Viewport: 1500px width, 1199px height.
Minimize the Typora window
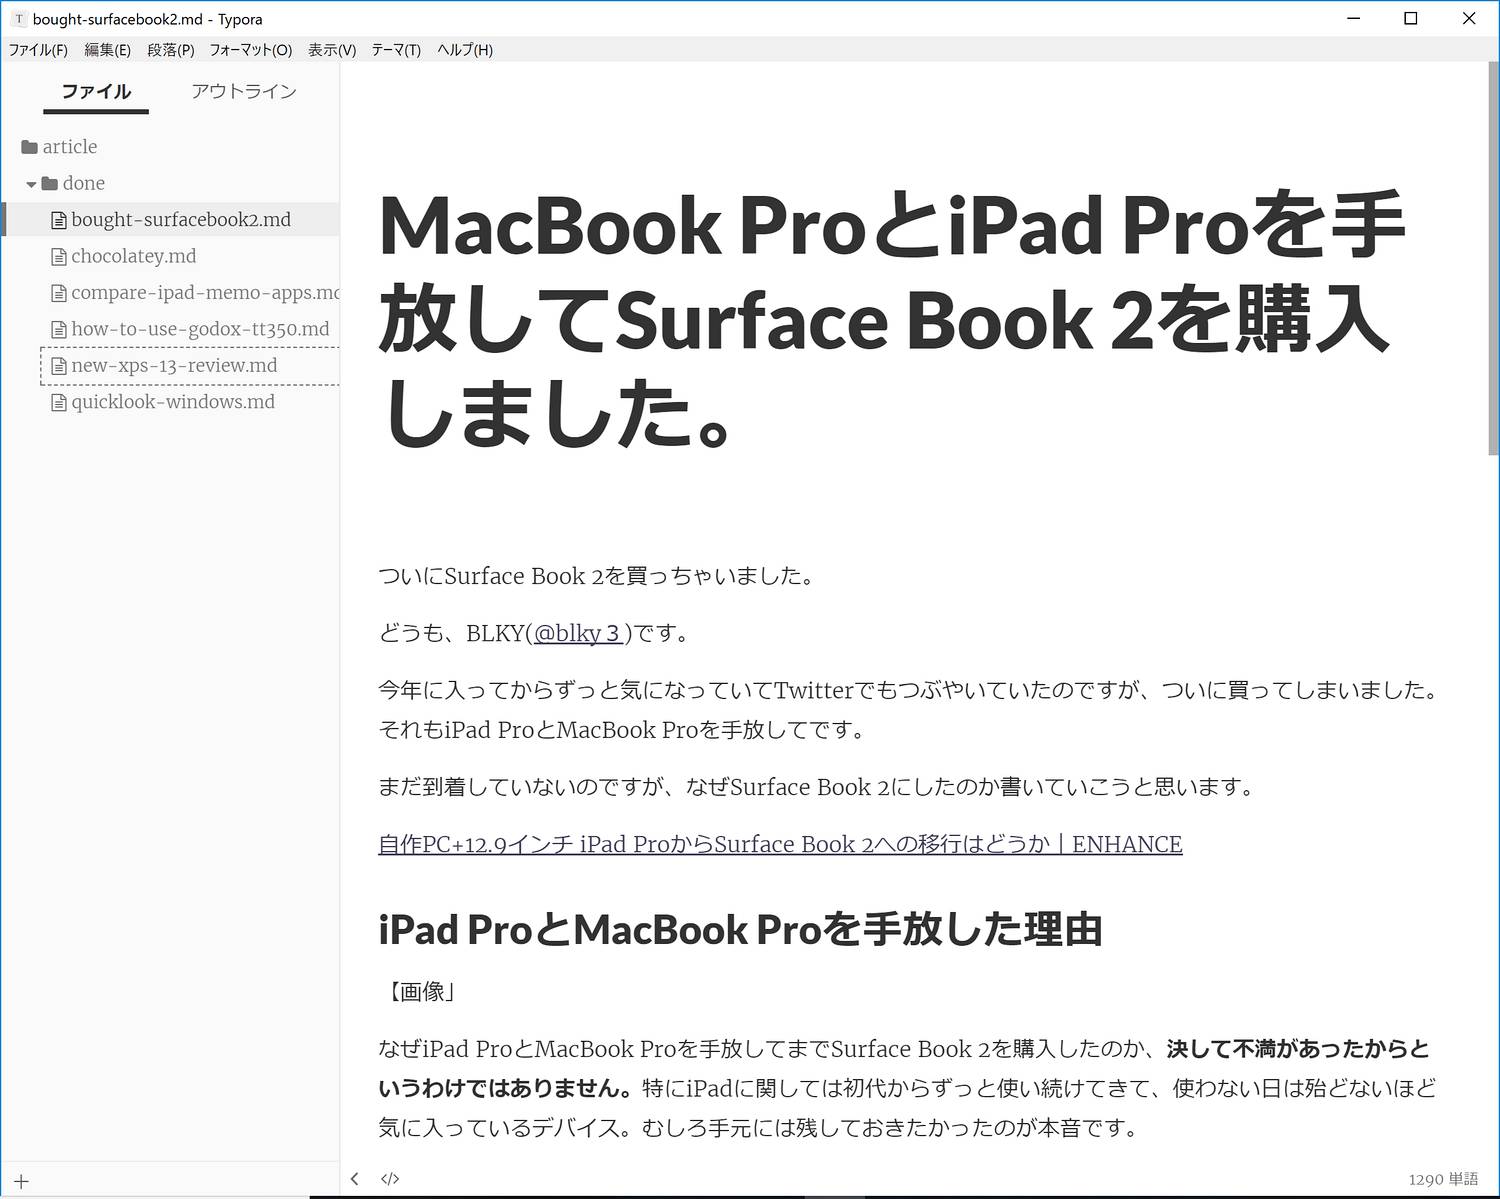pyautogui.click(x=1354, y=18)
